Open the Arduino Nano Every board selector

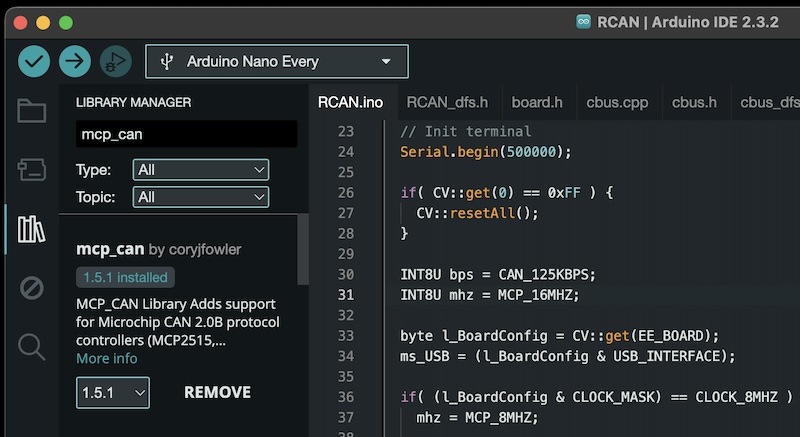pyautogui.click(x=276, y=61)
